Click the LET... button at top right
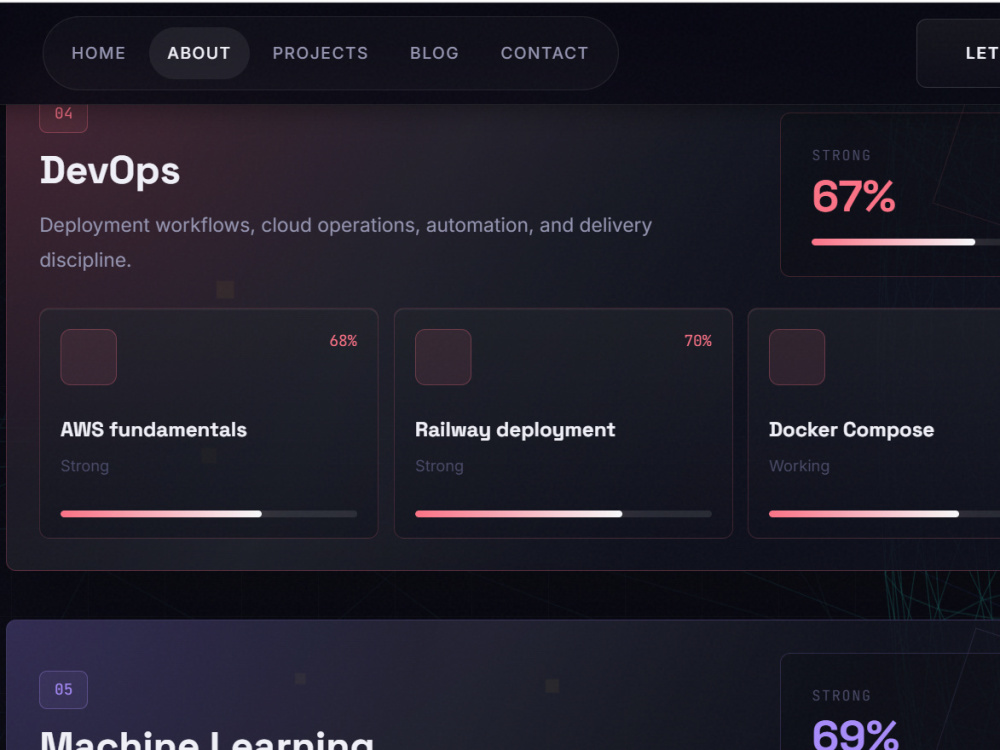Viewport: 1000px width, 750px height. 958,53
